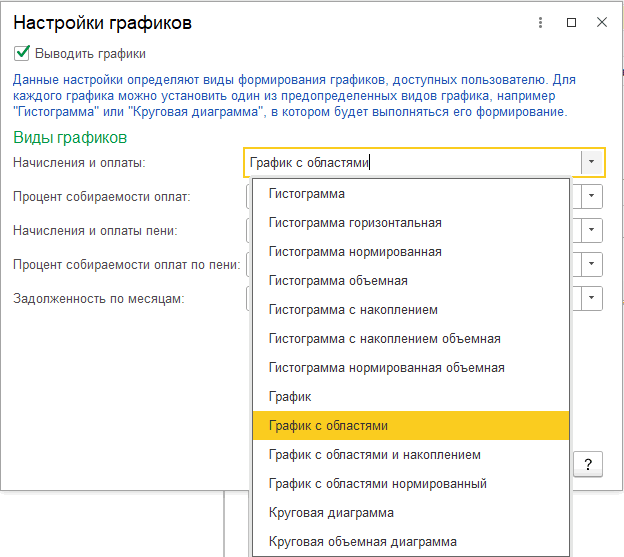Choose График с областями нормированный
Screen dimensions: 624x557
point(411,484)
